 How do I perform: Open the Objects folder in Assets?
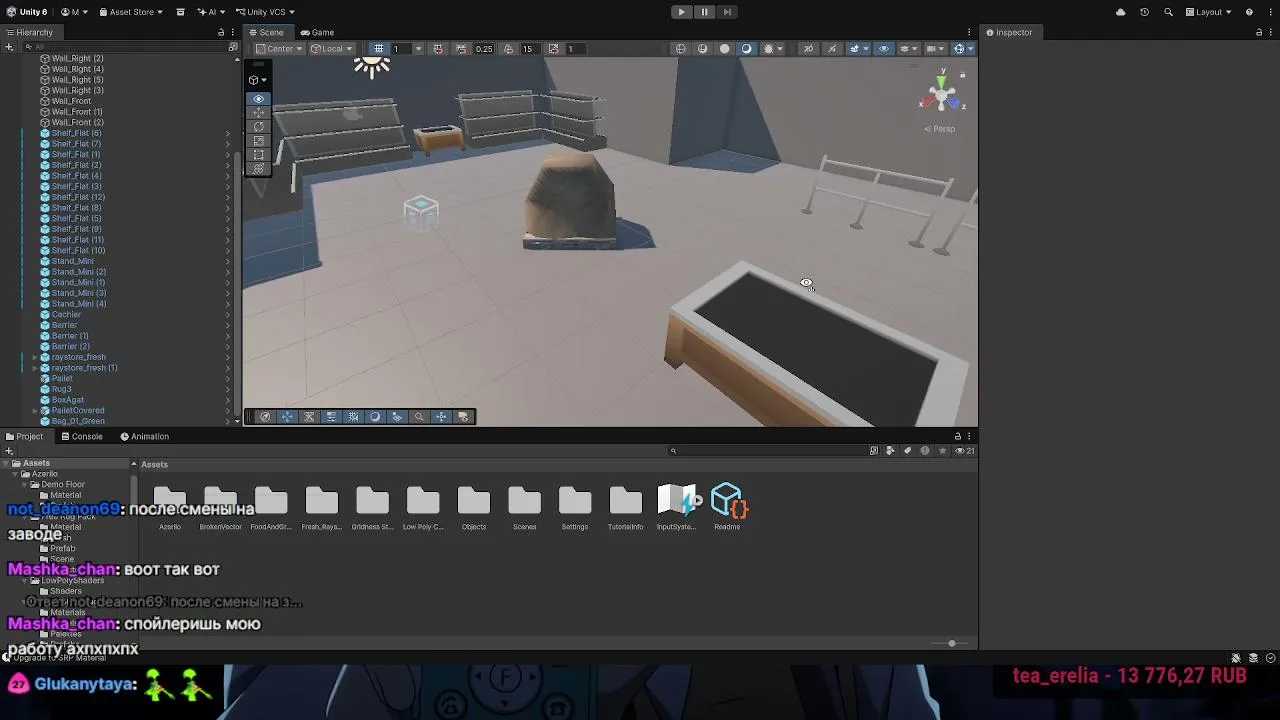pos(474,508)
